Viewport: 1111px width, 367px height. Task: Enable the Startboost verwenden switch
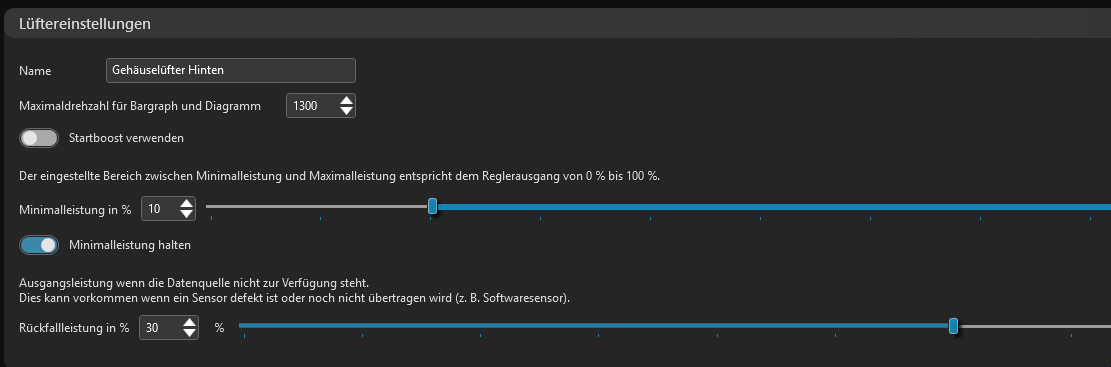coord(39,138)
